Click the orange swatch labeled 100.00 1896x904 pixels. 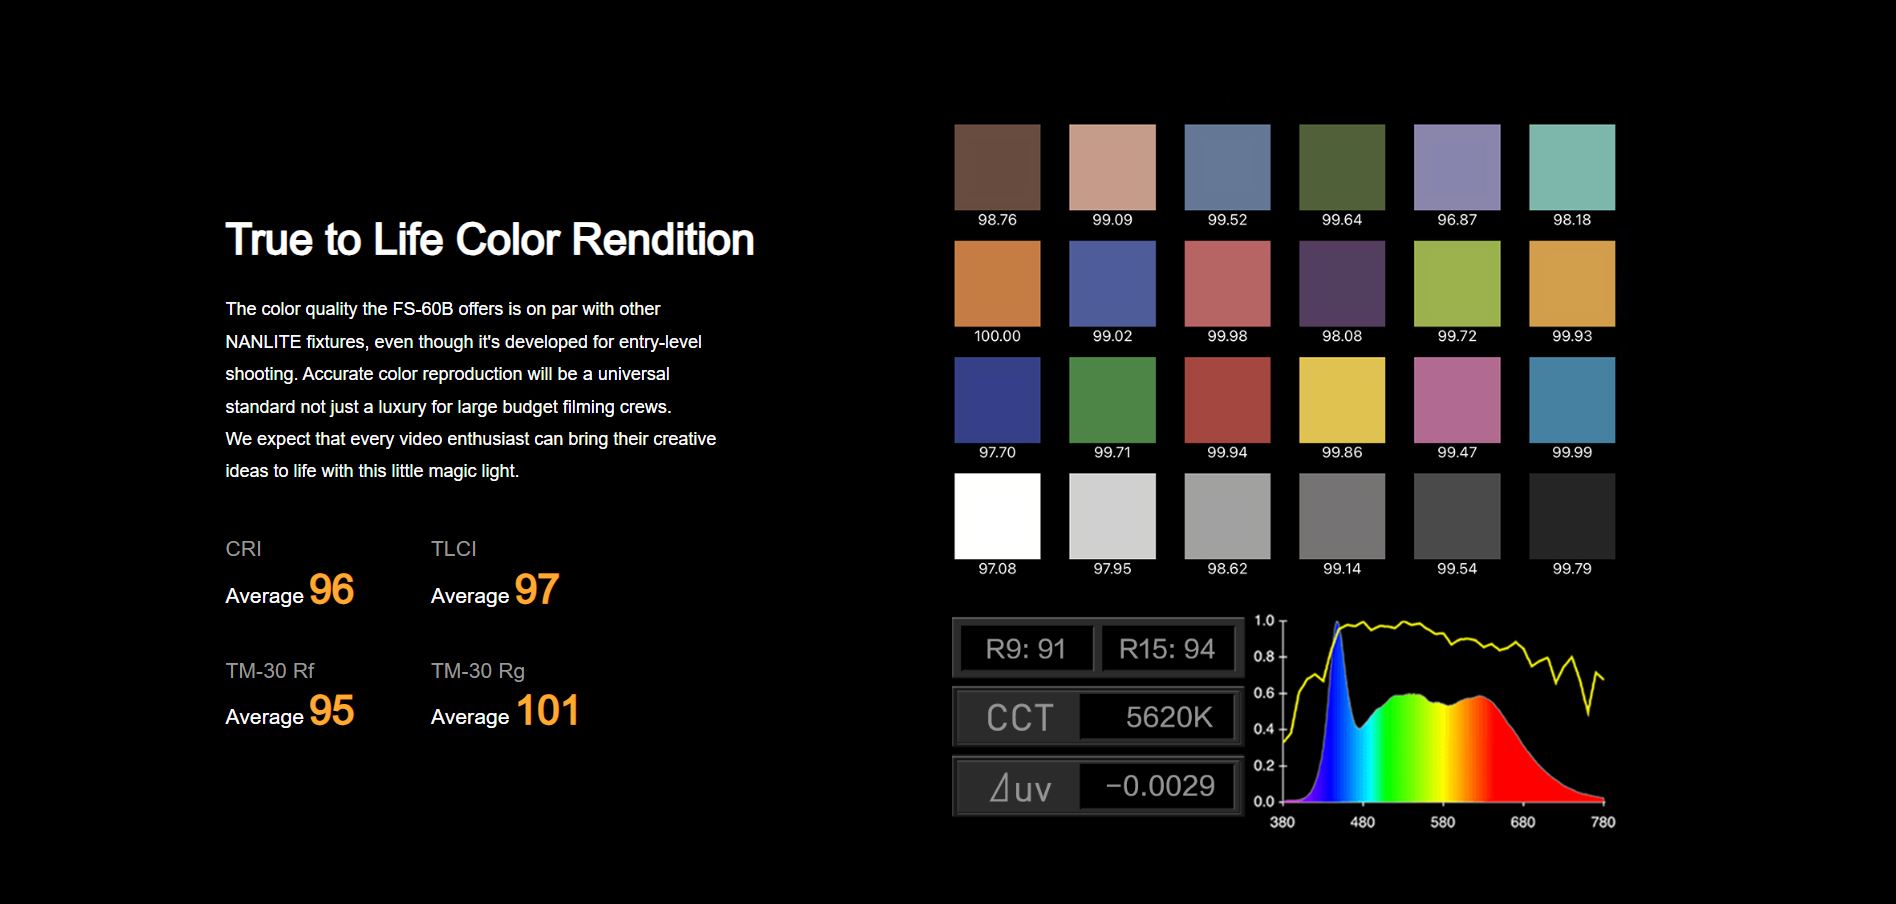[997, 283]
